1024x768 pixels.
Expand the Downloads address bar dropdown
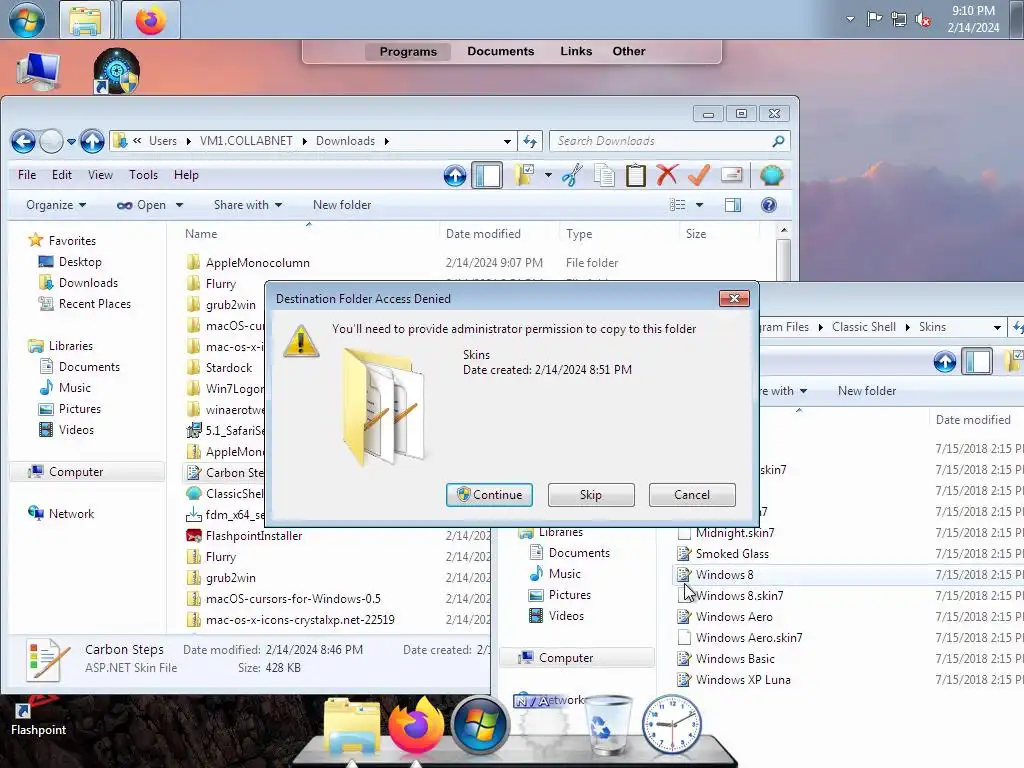(507, 141)
